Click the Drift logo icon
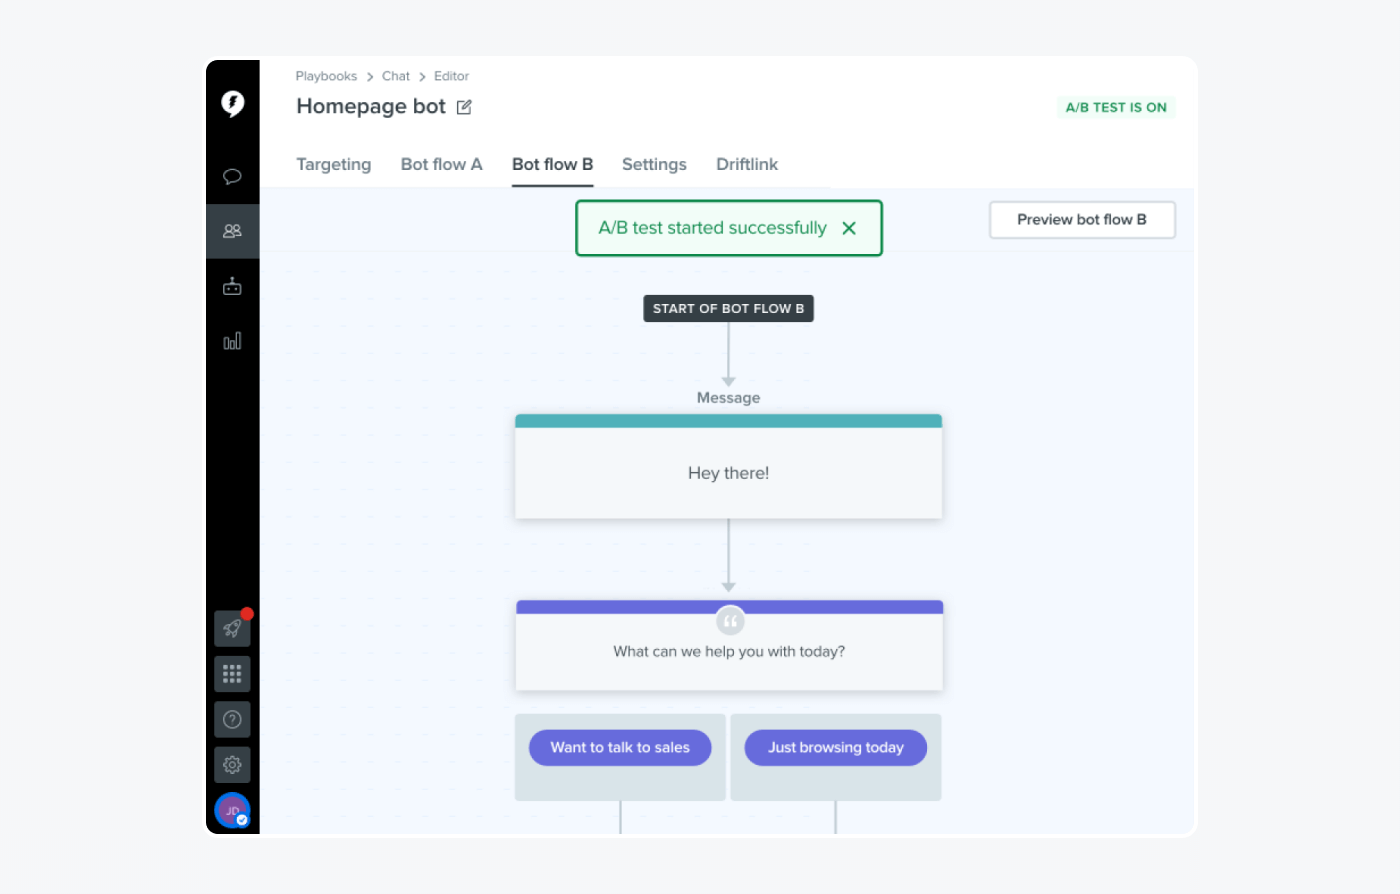Image resolution: width=1400 pixels, height=894 pixels. tap(232, 103)
